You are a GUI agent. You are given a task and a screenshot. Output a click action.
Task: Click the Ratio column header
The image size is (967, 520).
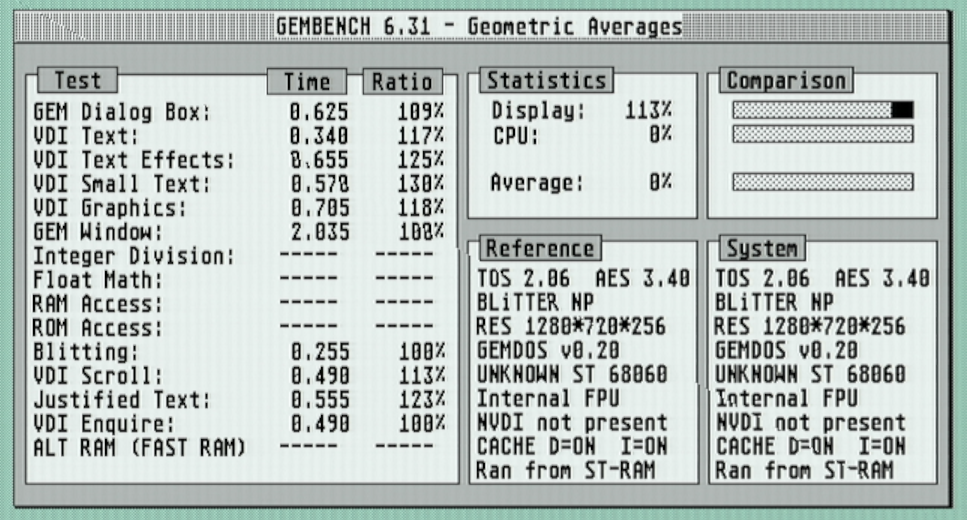pyautogui.click(x=402, y=81)
